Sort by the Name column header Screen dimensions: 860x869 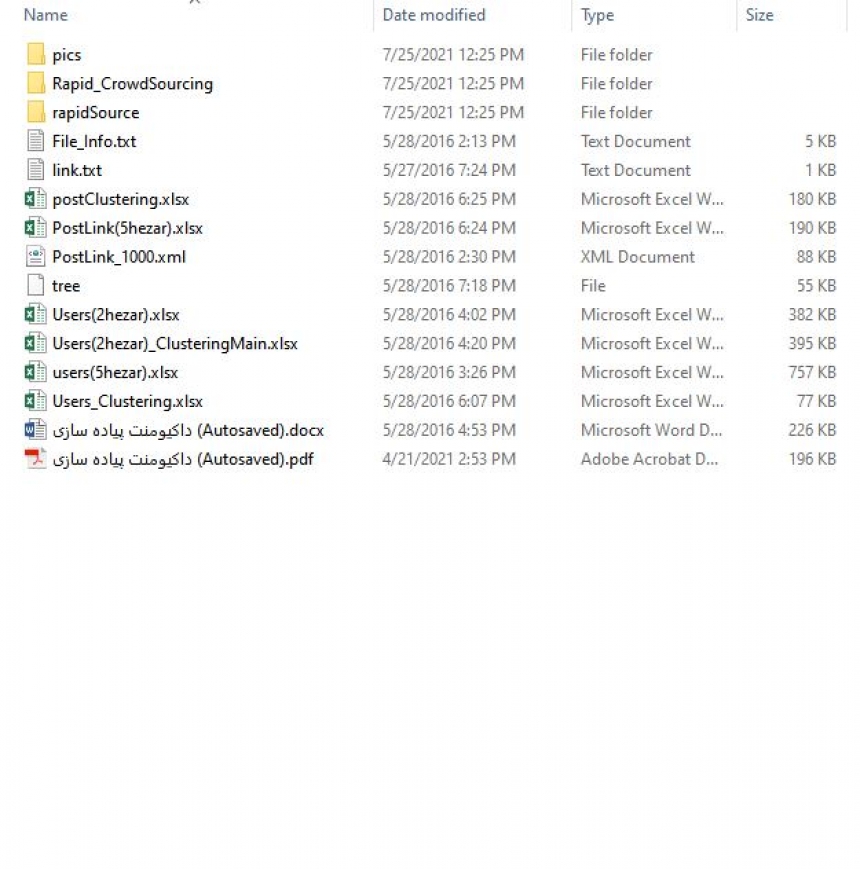point(45,15)
